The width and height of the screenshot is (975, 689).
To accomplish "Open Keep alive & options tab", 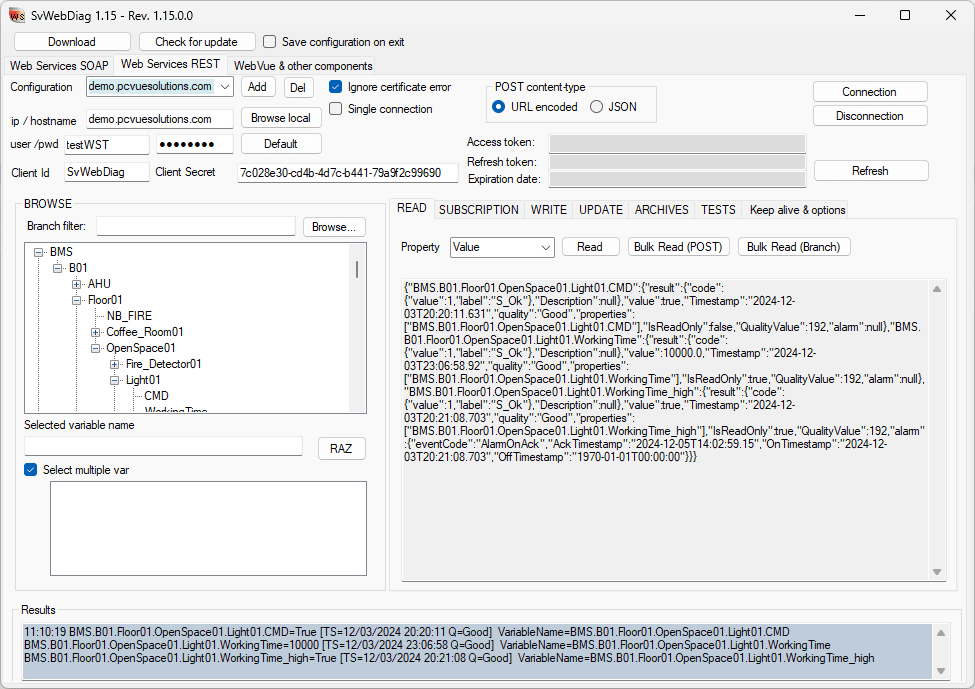I will [797, 210].
